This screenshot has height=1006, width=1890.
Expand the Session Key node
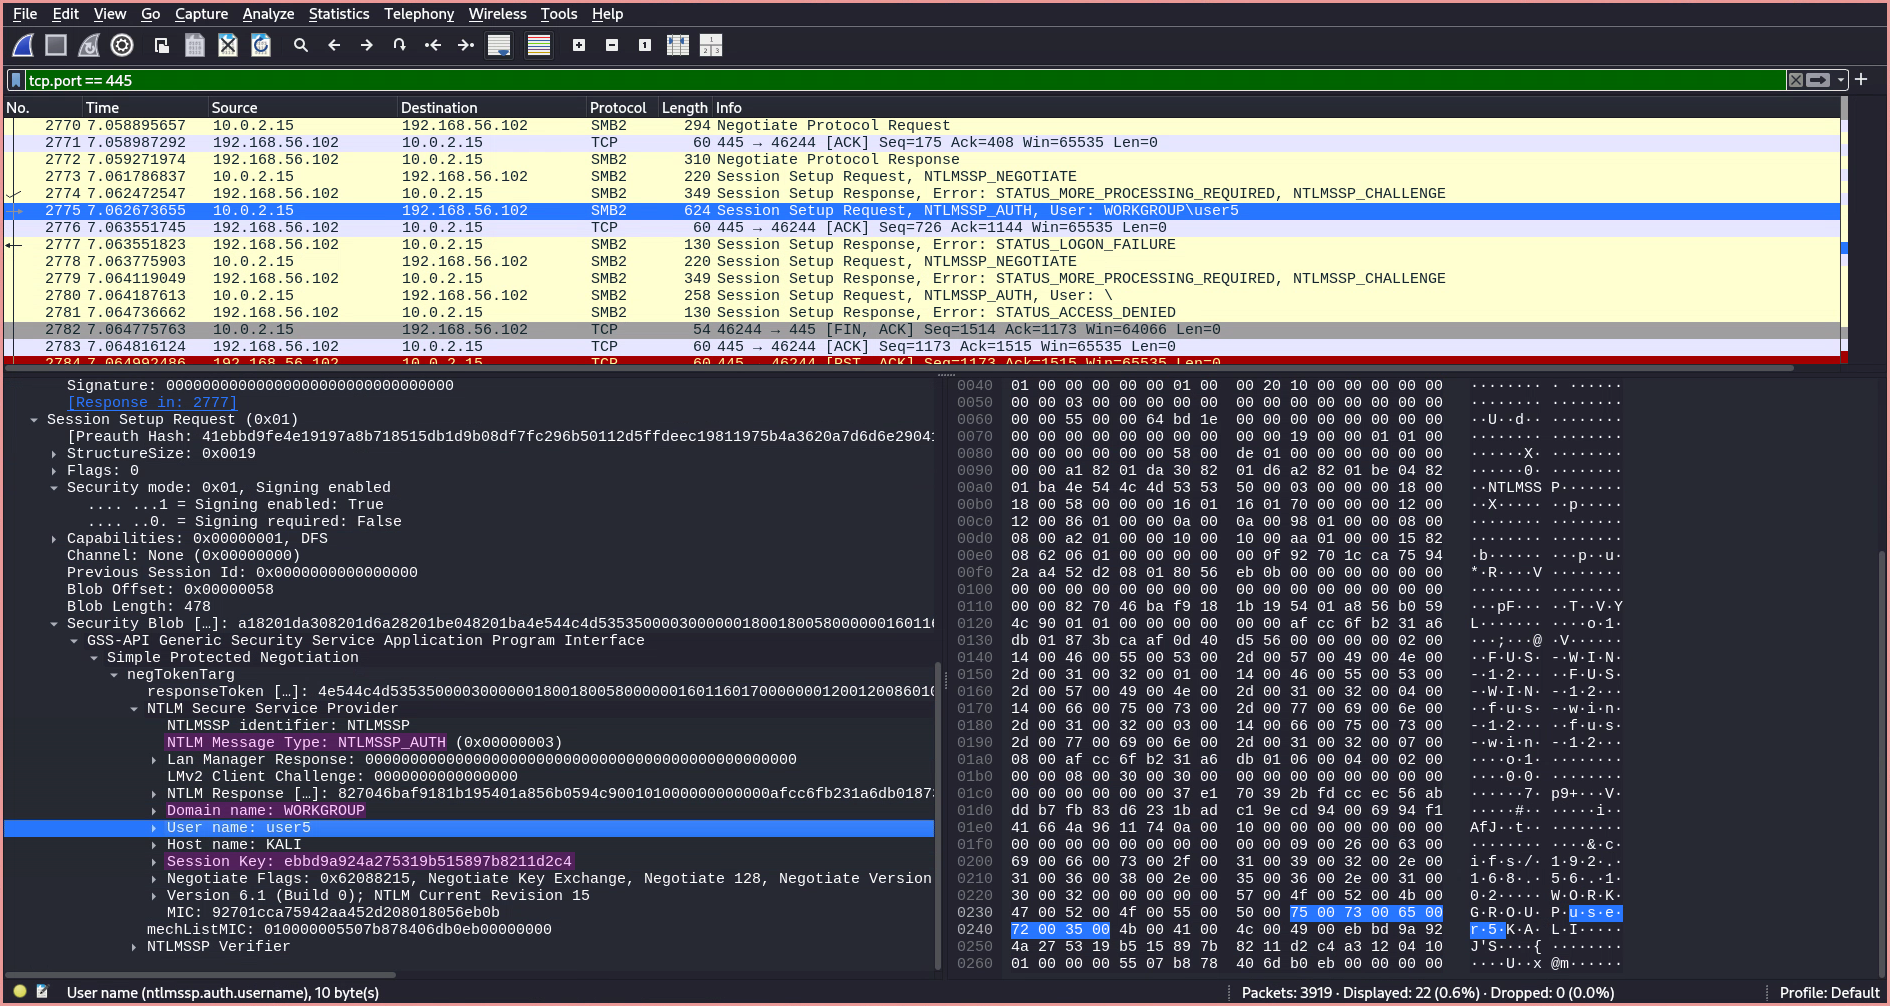click(x=154, y=862)
